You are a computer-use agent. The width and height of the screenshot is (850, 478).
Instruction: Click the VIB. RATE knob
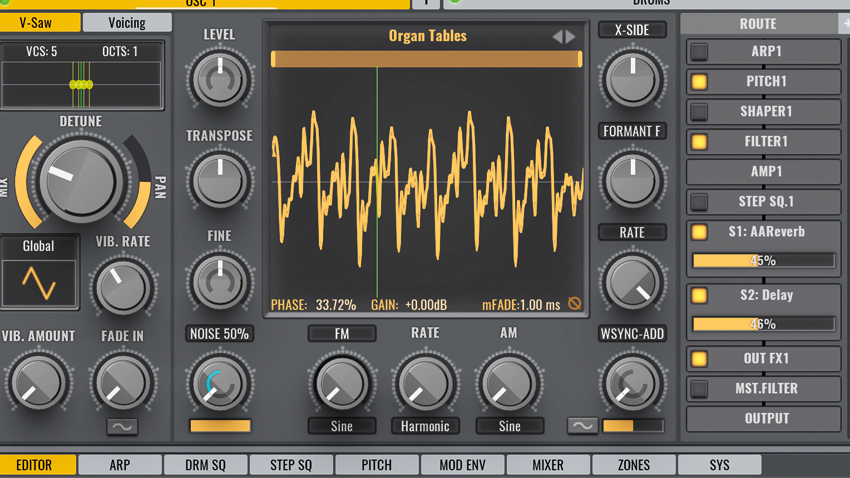[123, 288]
